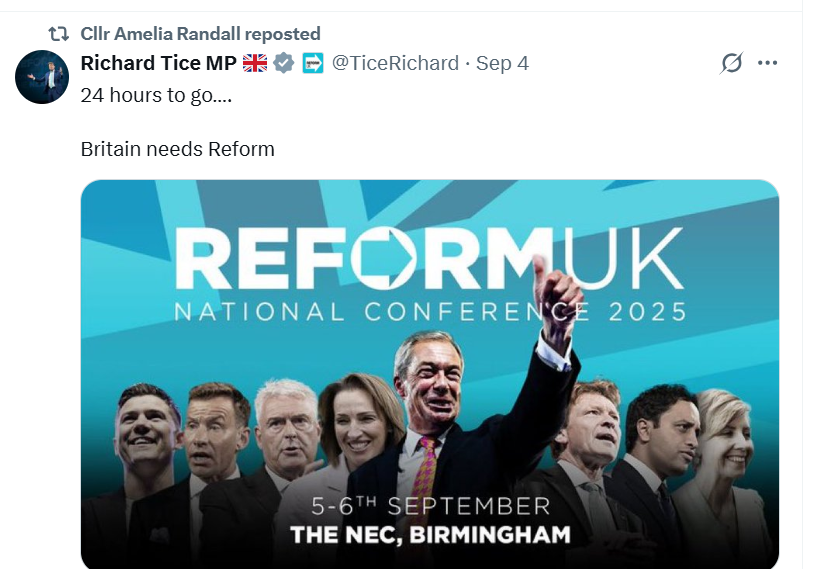The width and height of the screenshot is (823, 569).
Task: Open 'Cllr Amelia Randall reposted' link
Action: pyautogui.click(x=200, y=34)
